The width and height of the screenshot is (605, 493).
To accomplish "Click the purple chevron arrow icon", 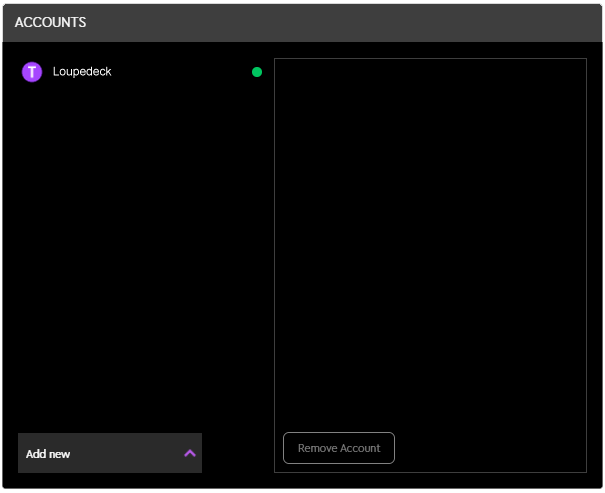I will pos(190,453).
